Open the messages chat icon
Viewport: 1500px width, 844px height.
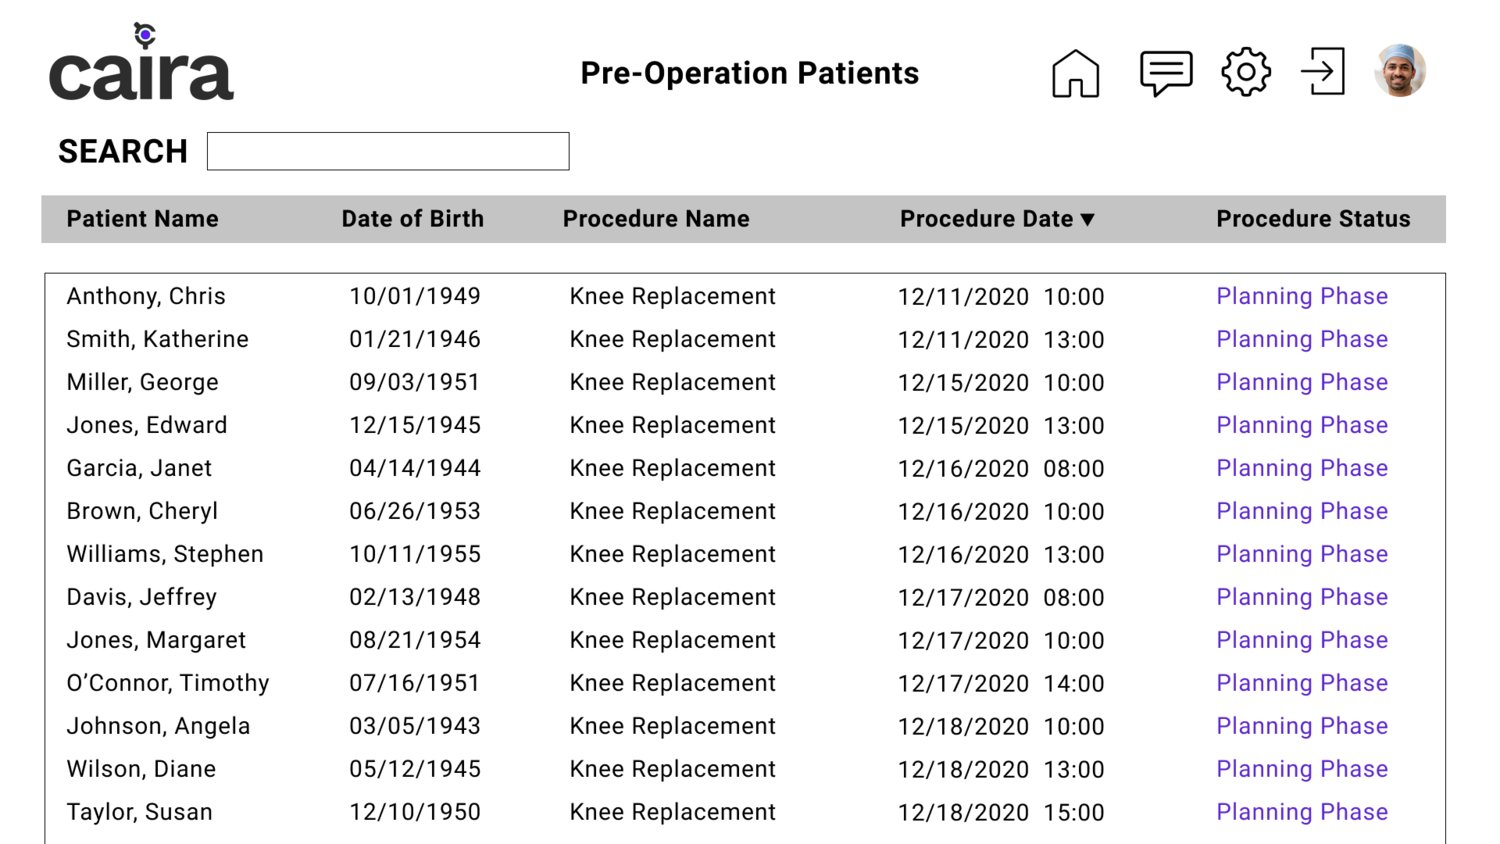pyautogui.click(x=1166, y=73)
